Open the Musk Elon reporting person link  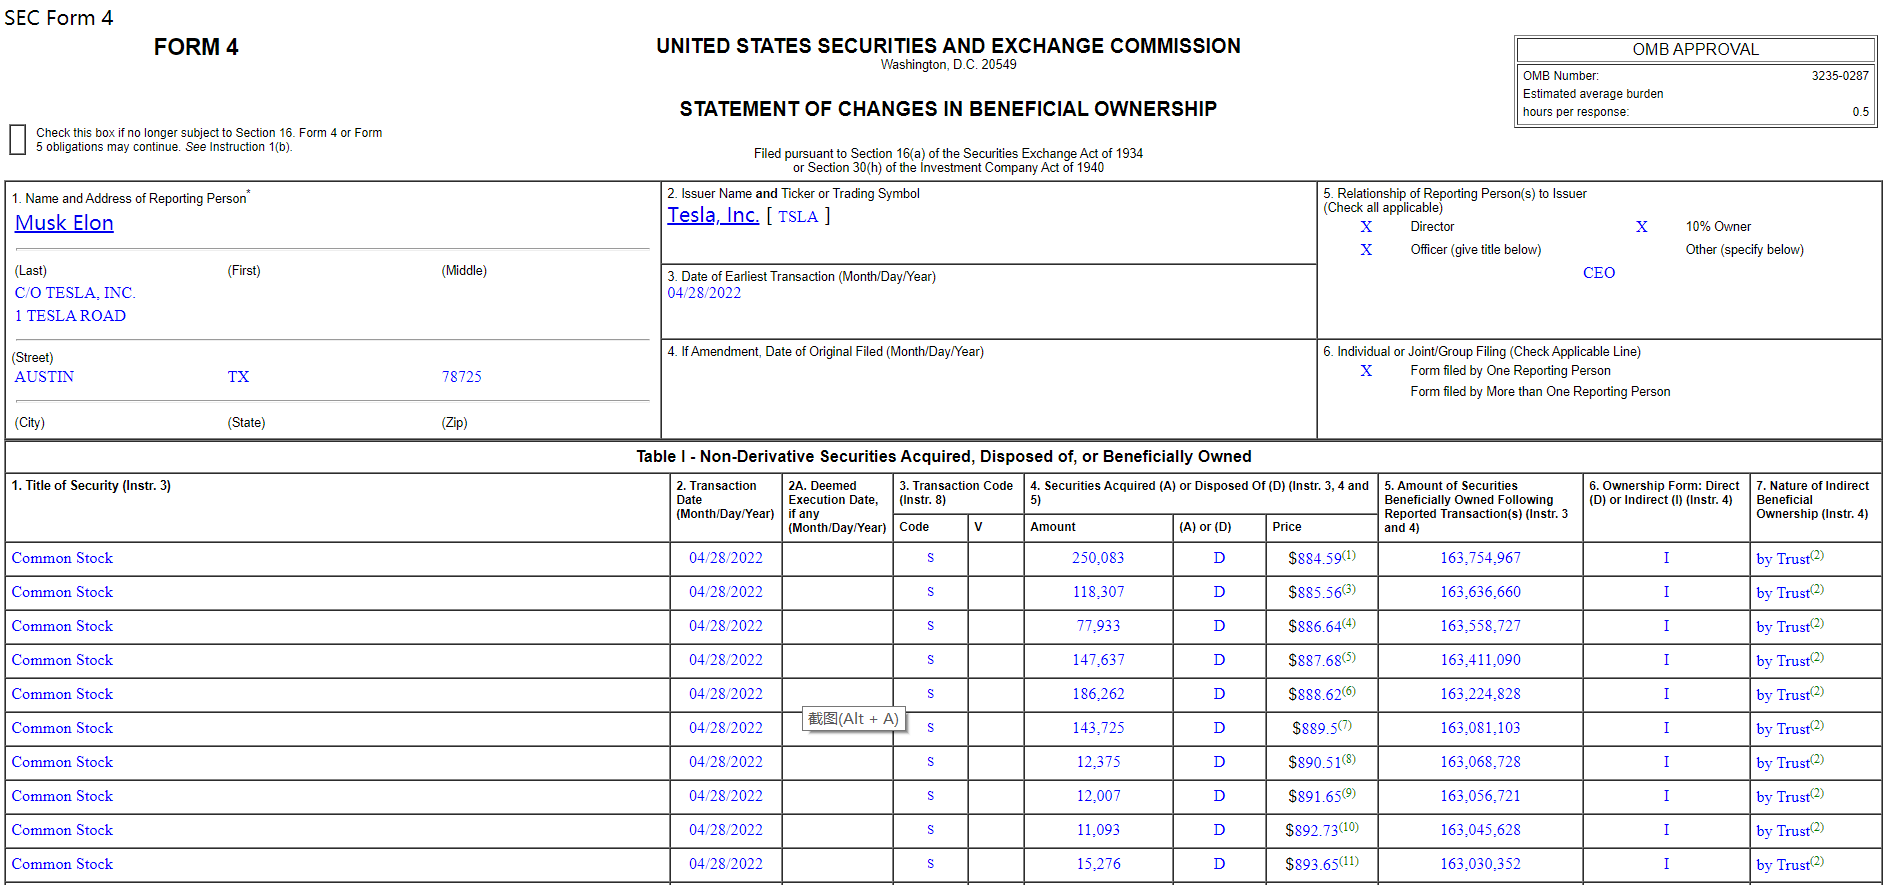(x=64, y=223)
